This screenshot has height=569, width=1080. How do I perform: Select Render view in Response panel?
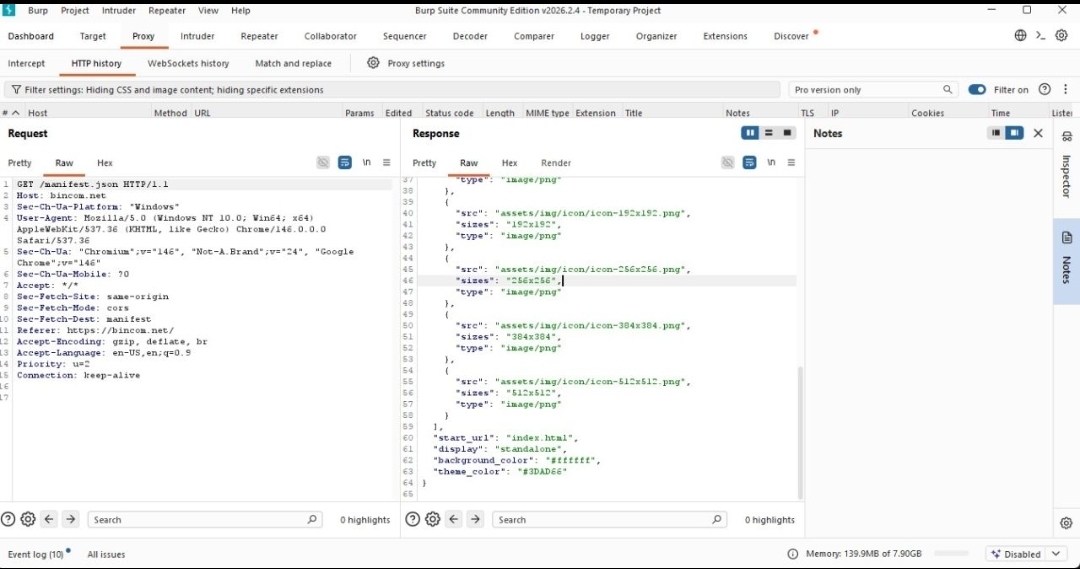tap(556, 163)
